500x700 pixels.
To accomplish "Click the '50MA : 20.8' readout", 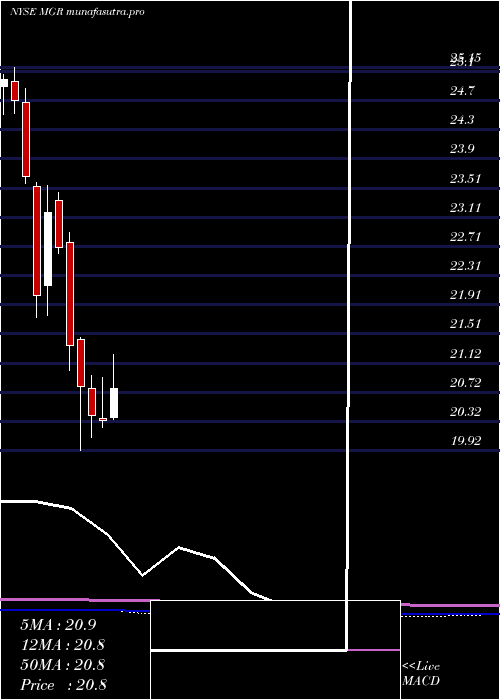I will (62, 665).
